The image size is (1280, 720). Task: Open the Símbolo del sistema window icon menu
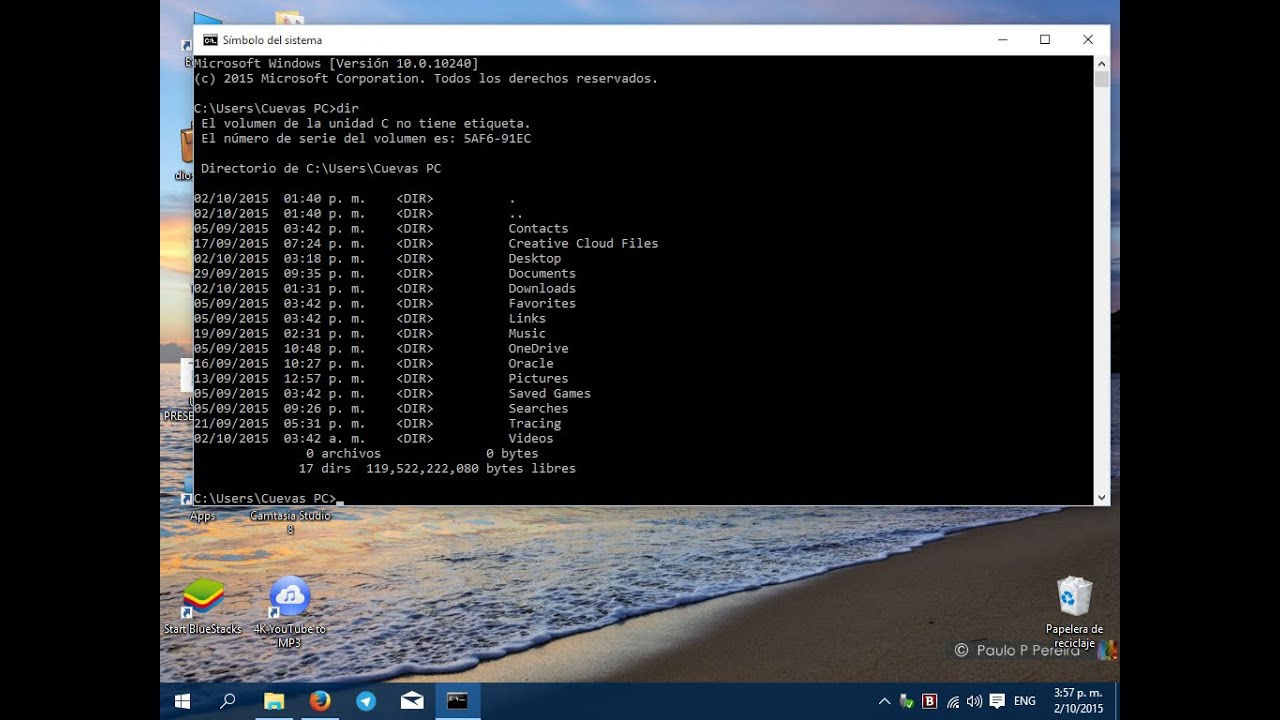(210, 40)
